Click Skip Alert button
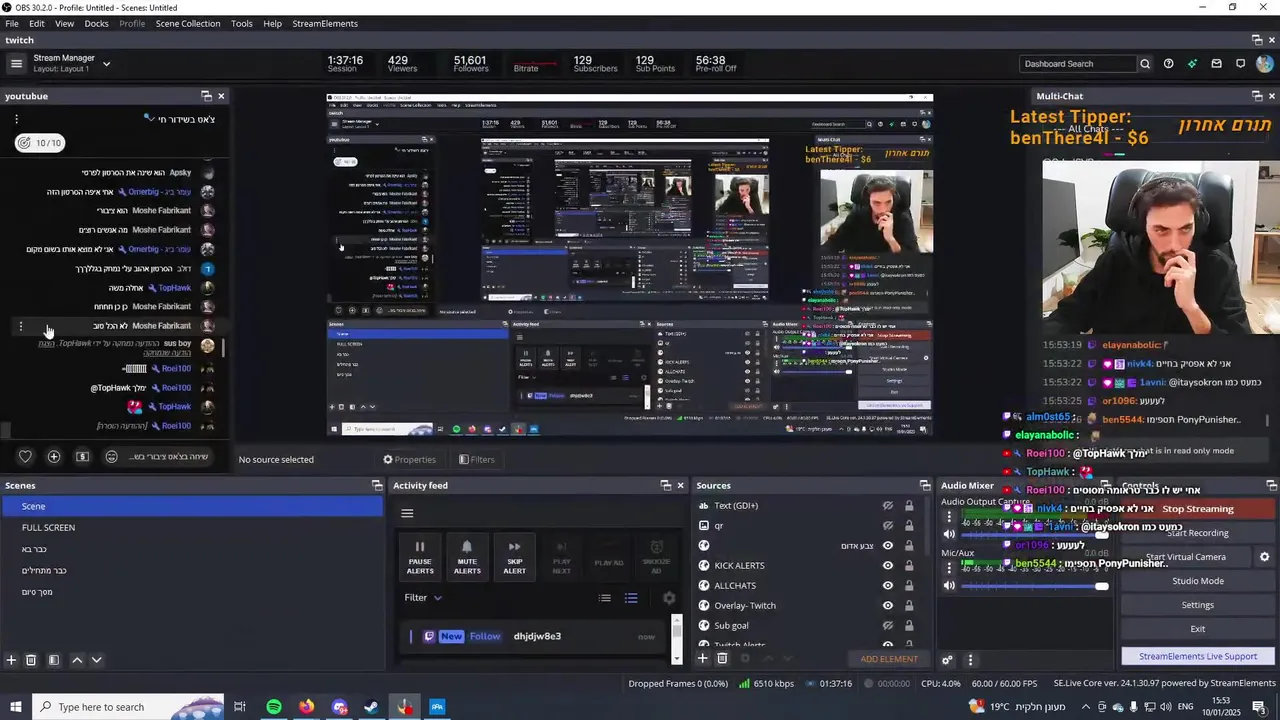 [514, 557]
